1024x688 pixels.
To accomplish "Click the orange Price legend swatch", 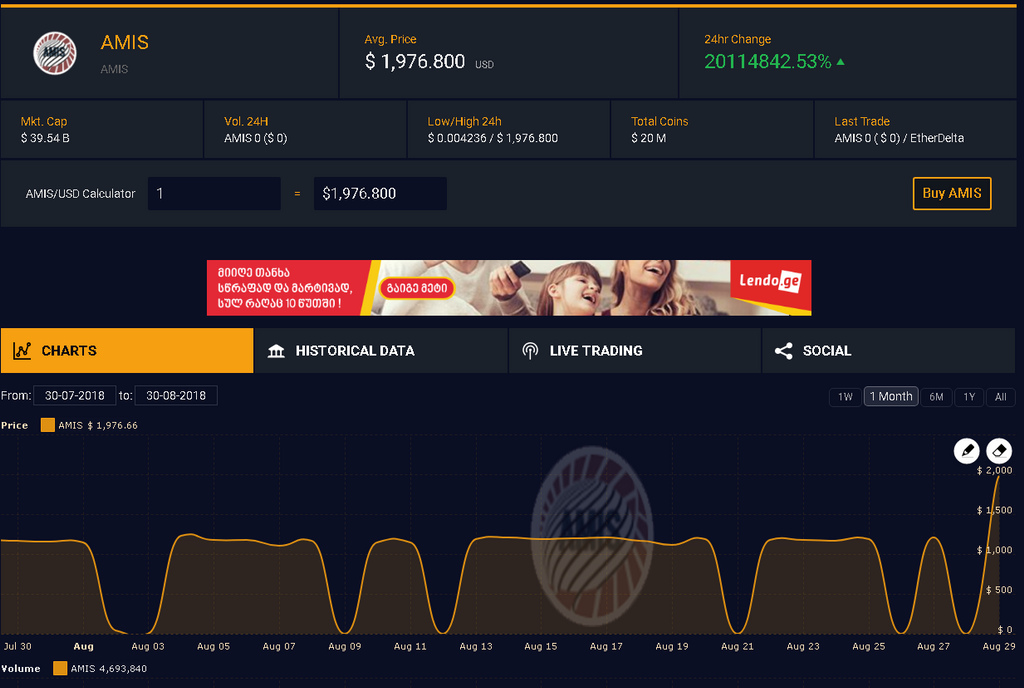I will pyautogui.click(x=48, y=425).
